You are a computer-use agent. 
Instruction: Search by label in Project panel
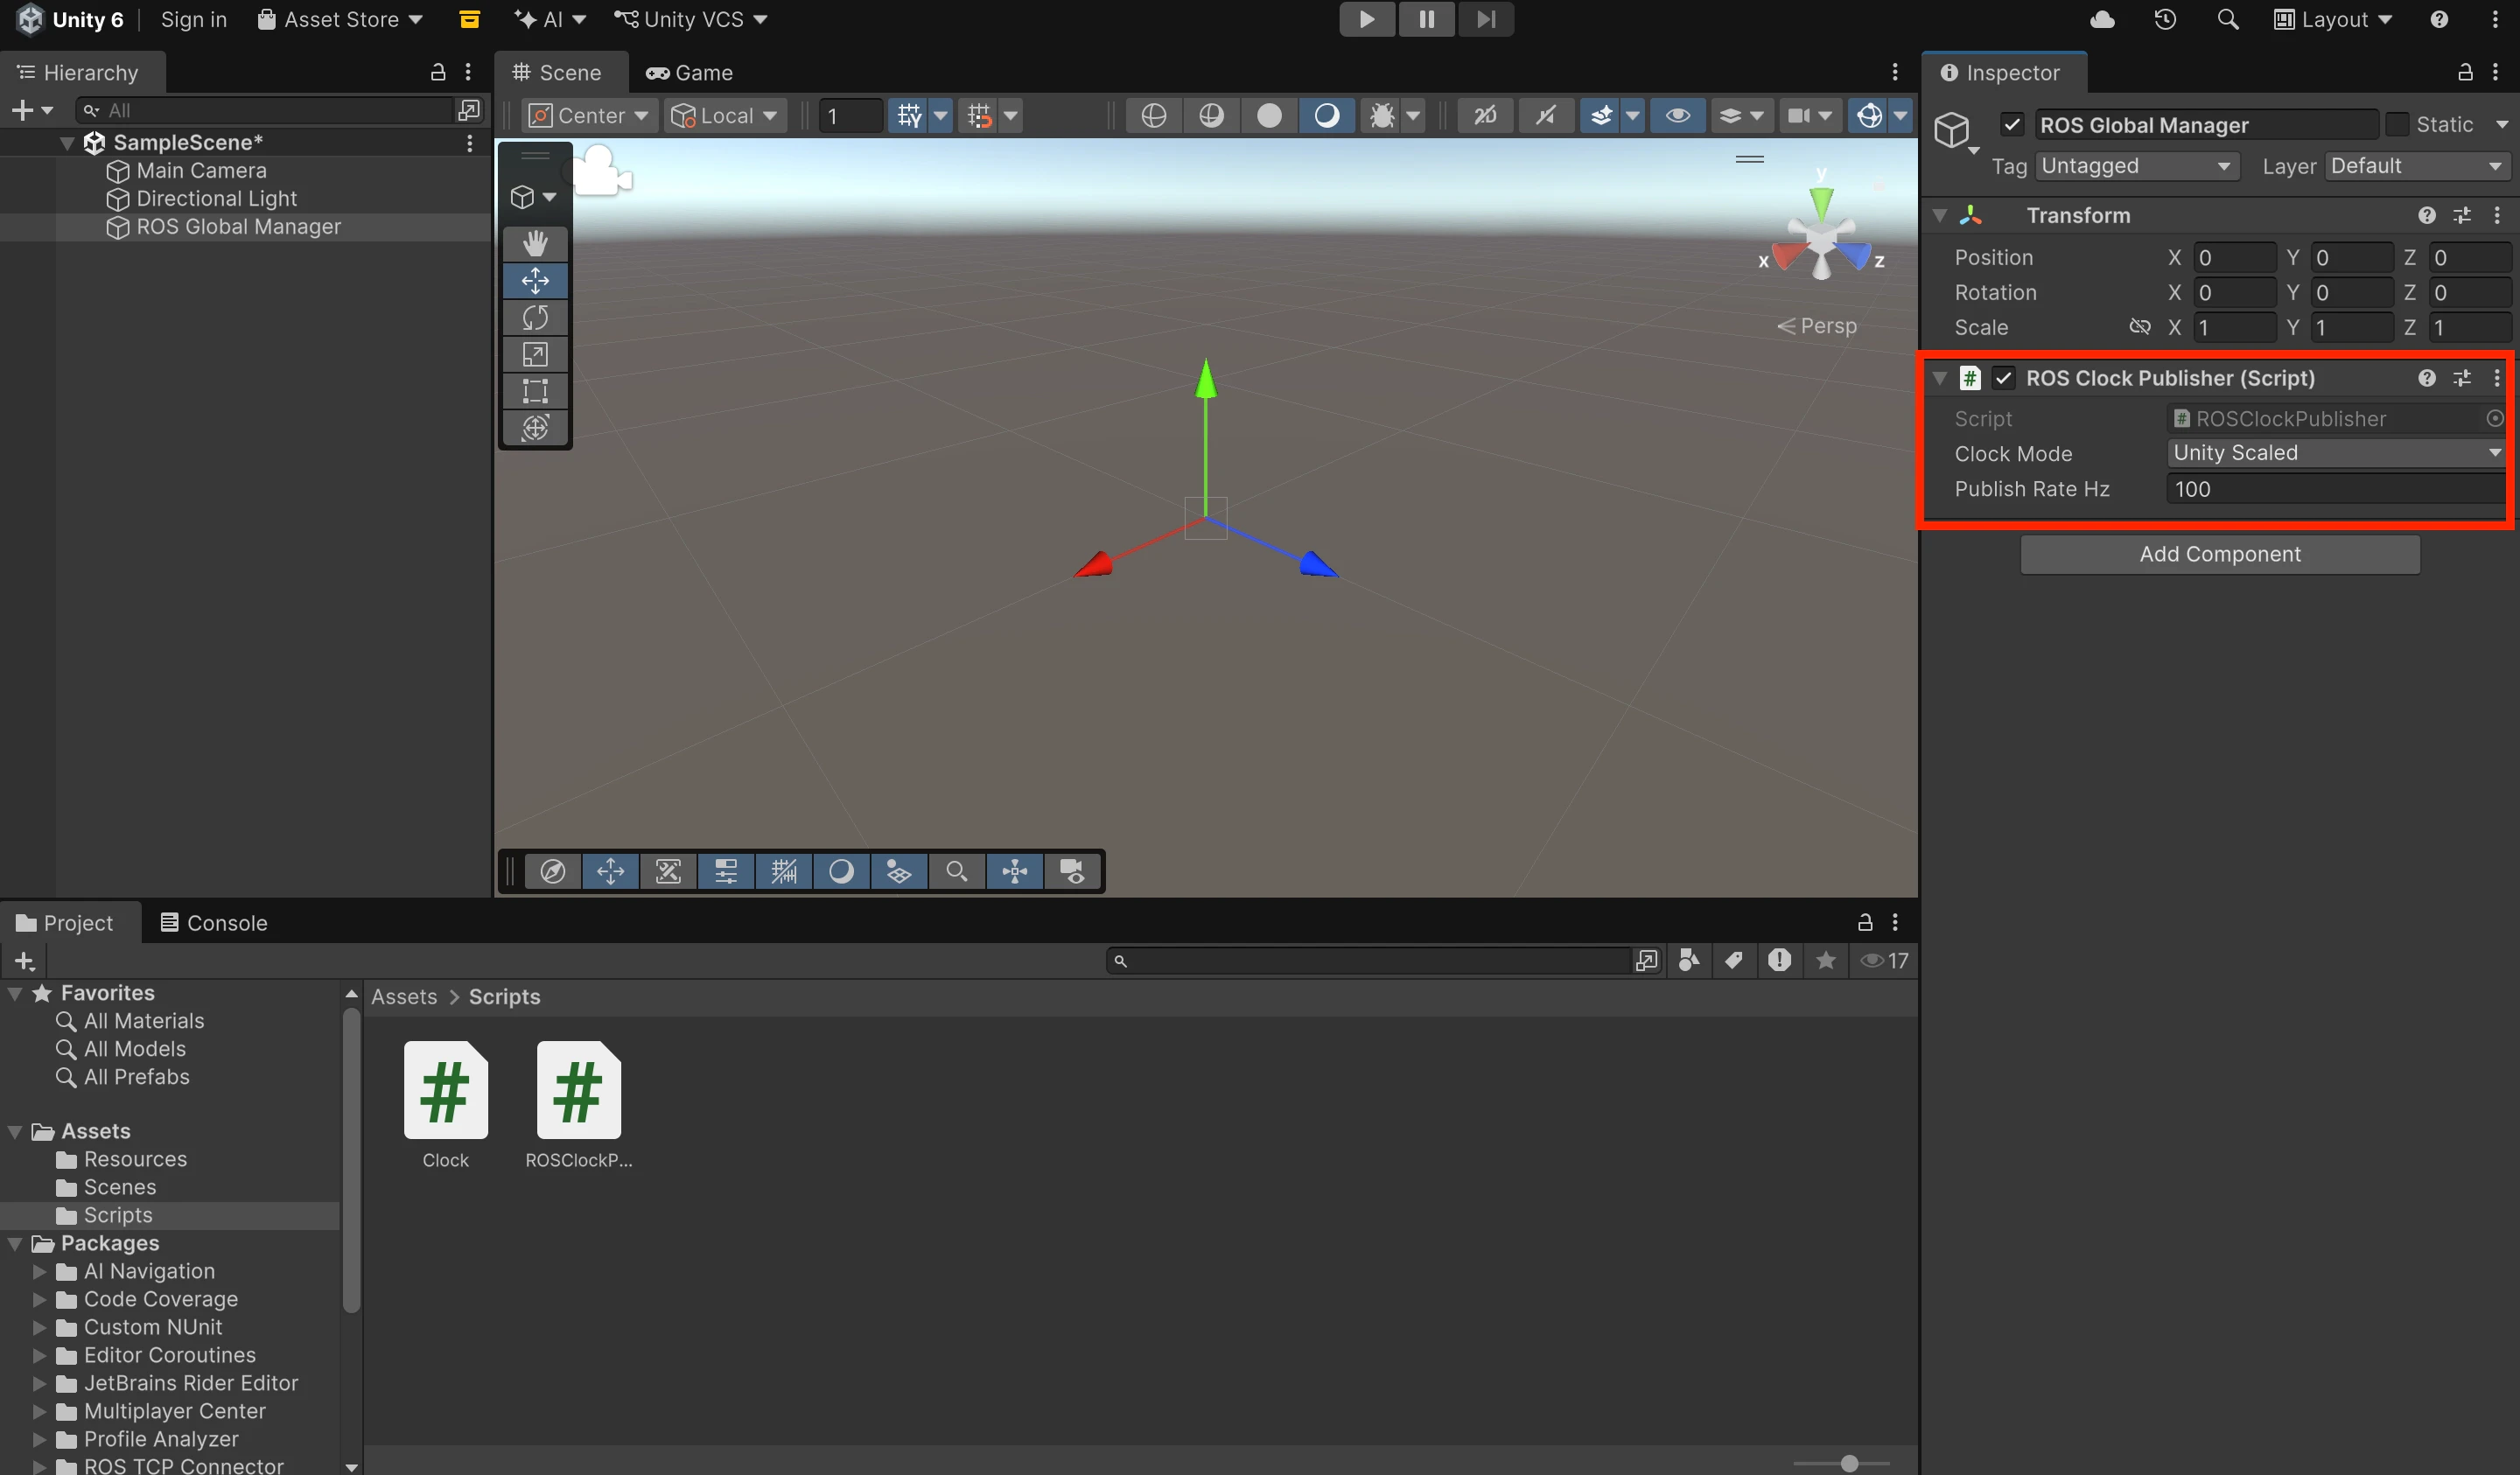click(x=1734, y=960)
